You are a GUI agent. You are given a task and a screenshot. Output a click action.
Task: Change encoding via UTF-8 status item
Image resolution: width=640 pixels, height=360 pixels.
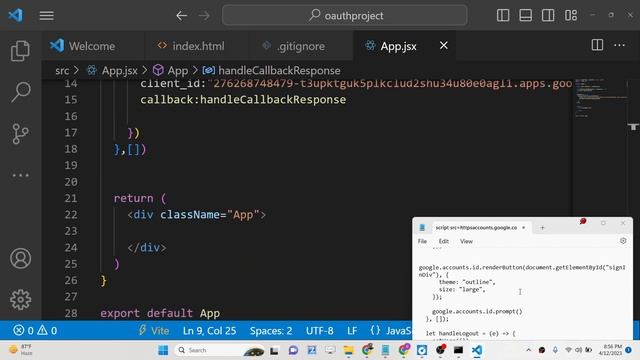point(320,331)
